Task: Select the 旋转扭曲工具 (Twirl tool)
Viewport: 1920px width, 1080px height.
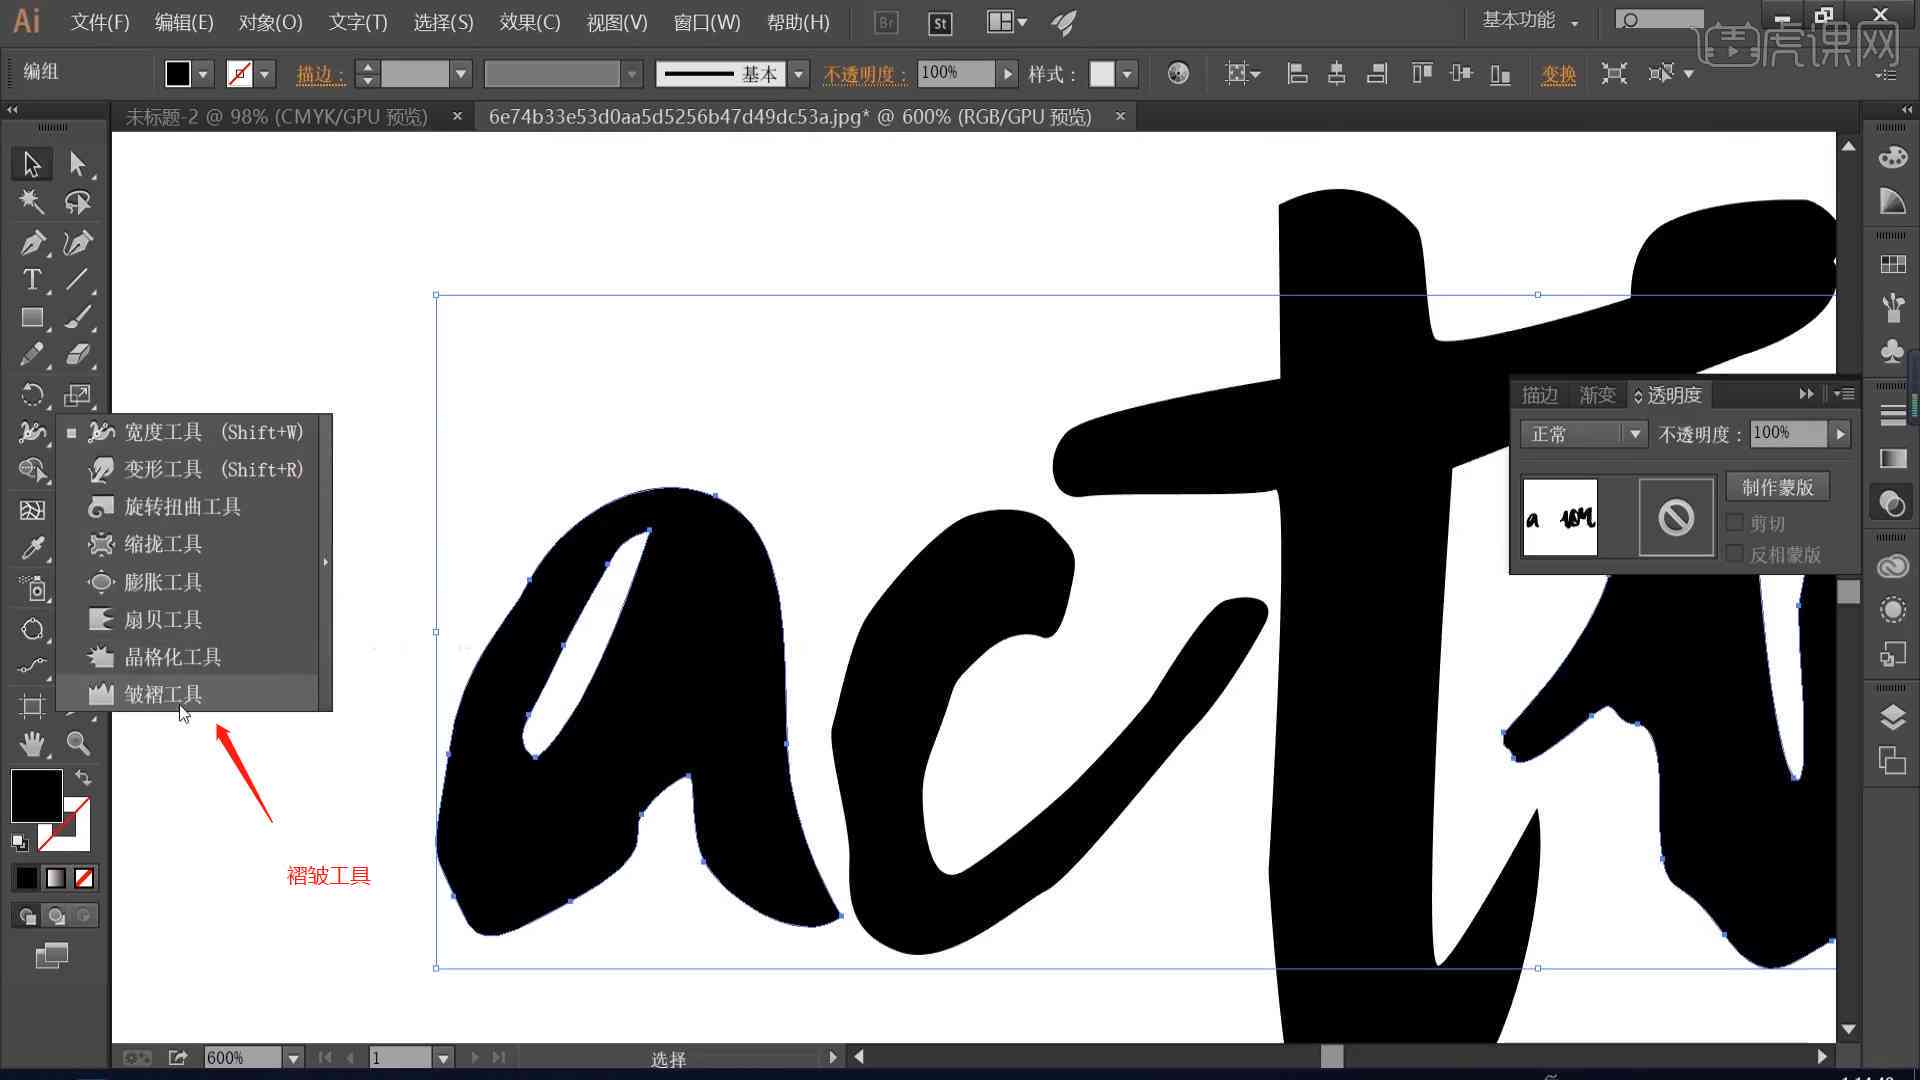Action: (182, 506)
